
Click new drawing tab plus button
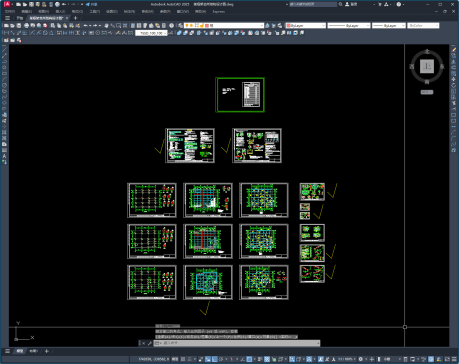click(75, 18)
